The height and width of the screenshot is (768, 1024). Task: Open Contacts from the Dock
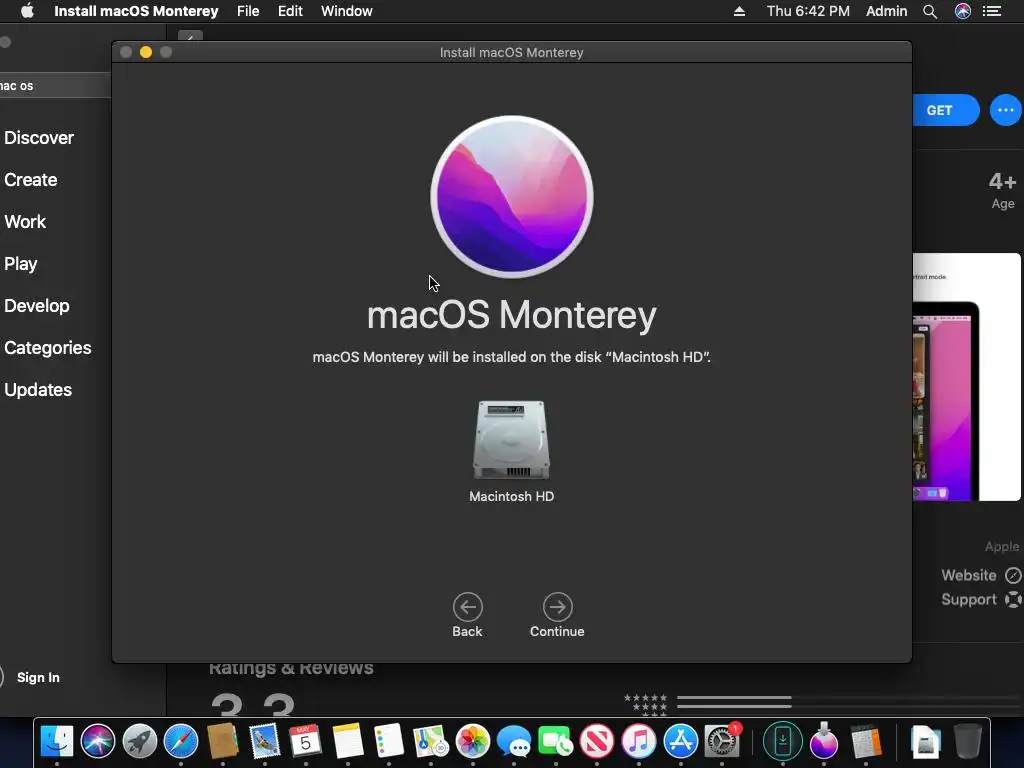tap(222, 741)
